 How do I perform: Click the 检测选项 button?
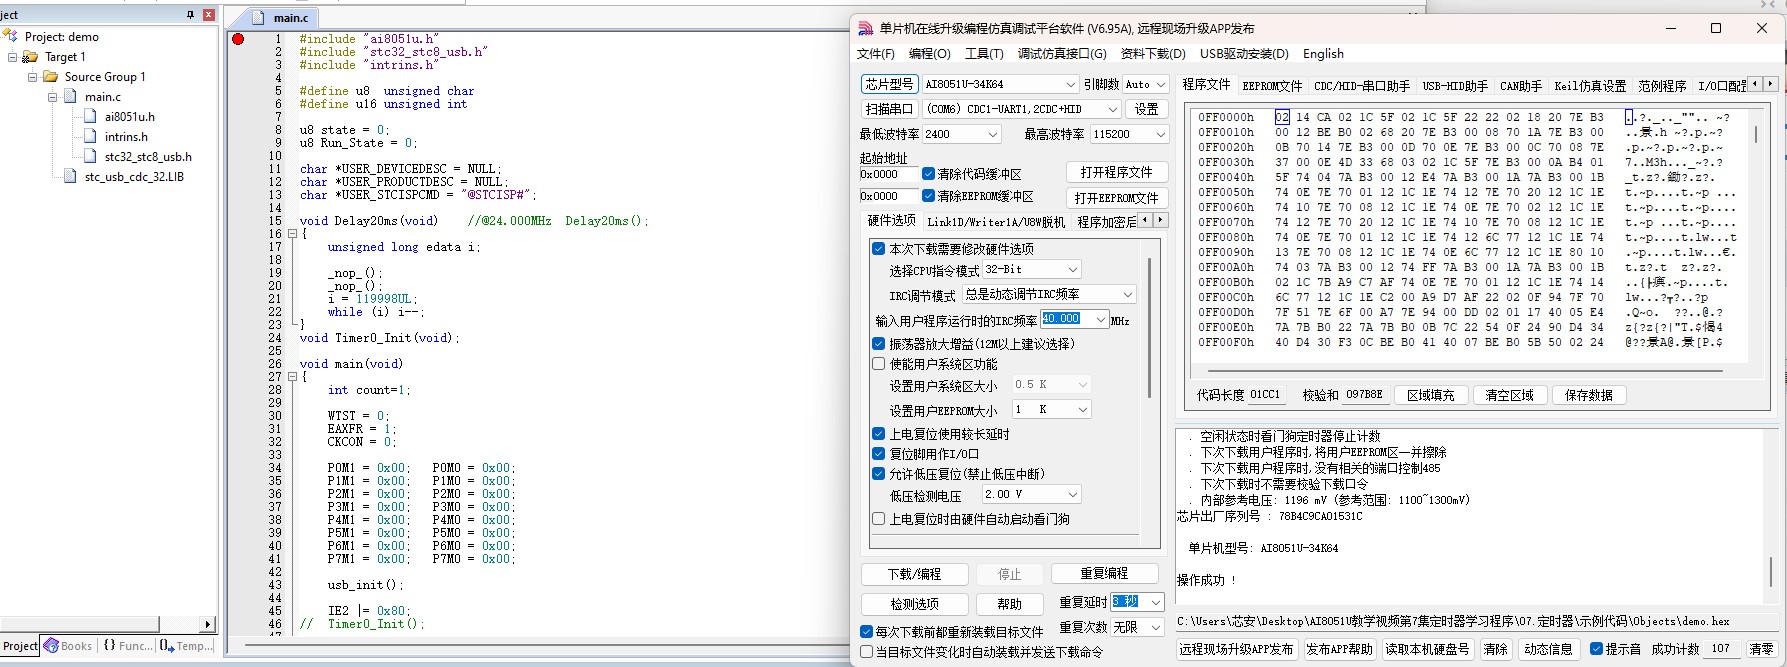(914, 604)
